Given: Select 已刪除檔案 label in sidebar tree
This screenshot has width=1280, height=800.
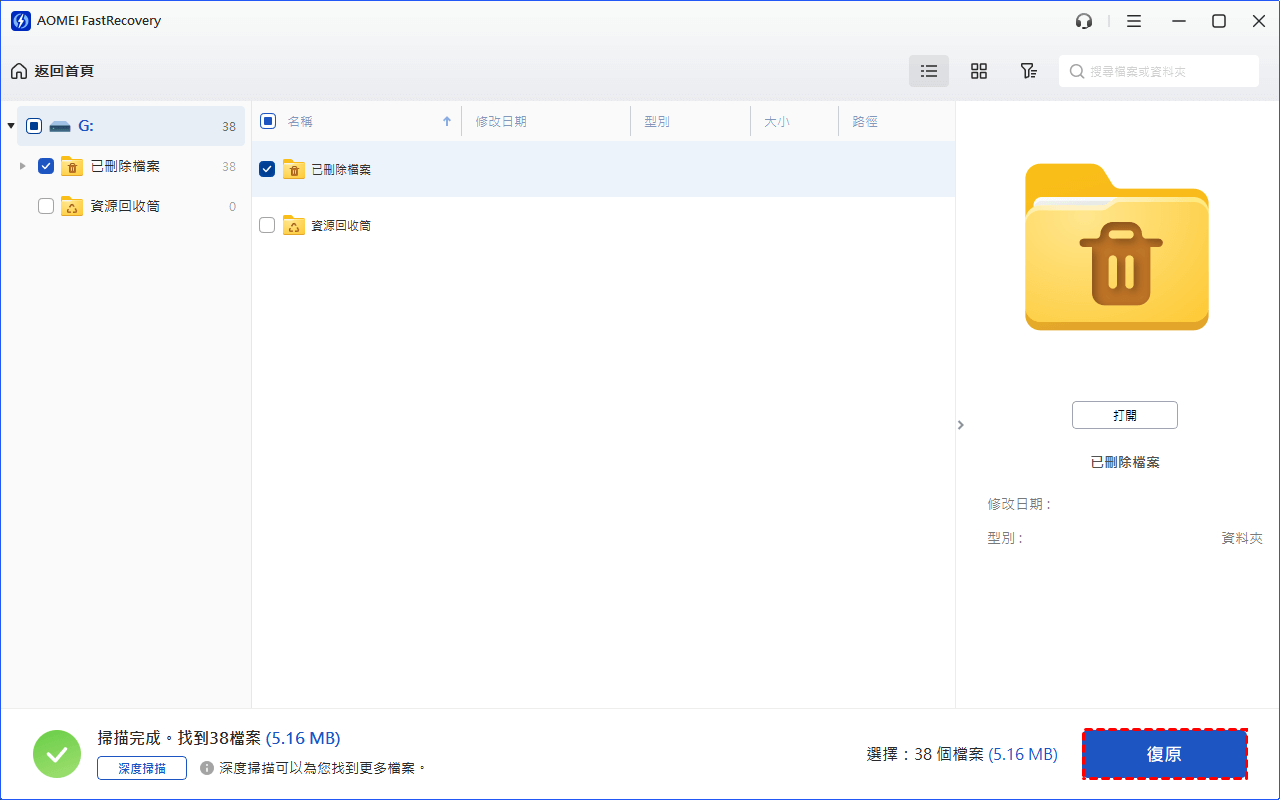Looking at the screenshot, I should pyautogui.click(x=125, y=166).
